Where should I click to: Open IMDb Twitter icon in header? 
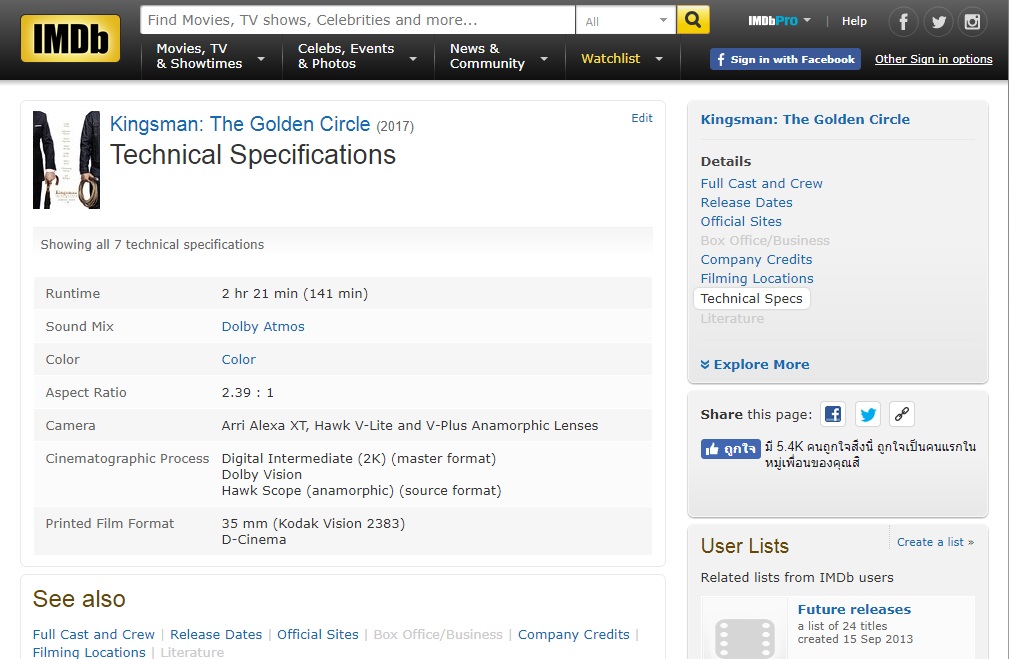(x=938, y=23)
